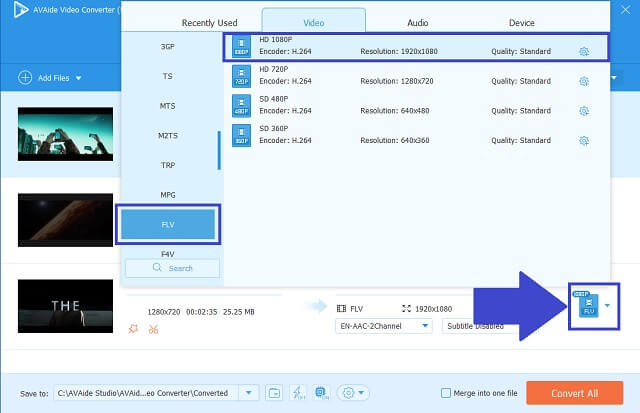Select F4V format in list

pyautogui.click(x=168, y=254)
